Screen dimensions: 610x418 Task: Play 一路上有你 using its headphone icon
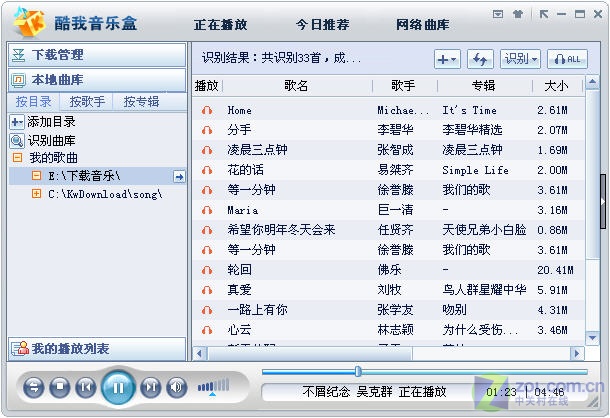(x=207, y=310)
